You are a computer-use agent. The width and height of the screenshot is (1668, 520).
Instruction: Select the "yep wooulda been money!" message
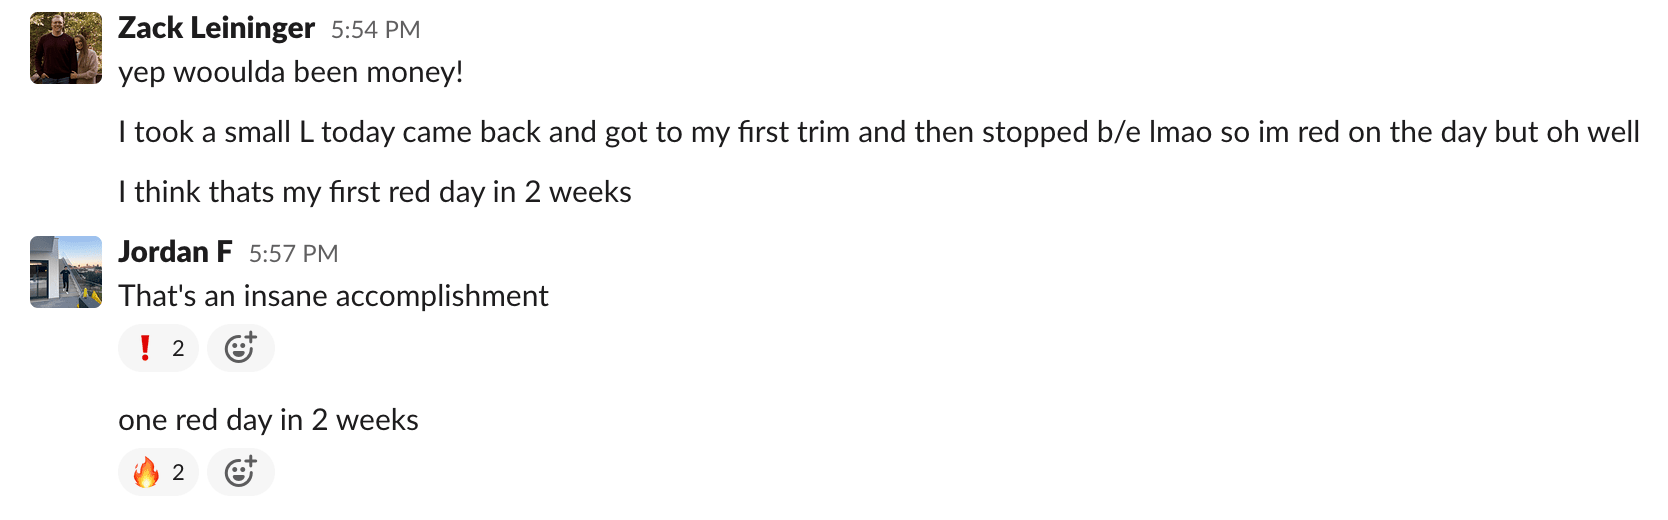[x=290, y=72]
